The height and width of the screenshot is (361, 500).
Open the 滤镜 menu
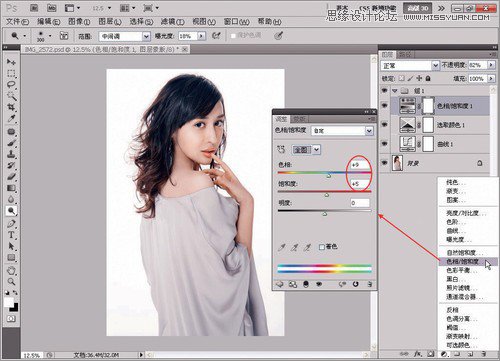tap(172, 22)
